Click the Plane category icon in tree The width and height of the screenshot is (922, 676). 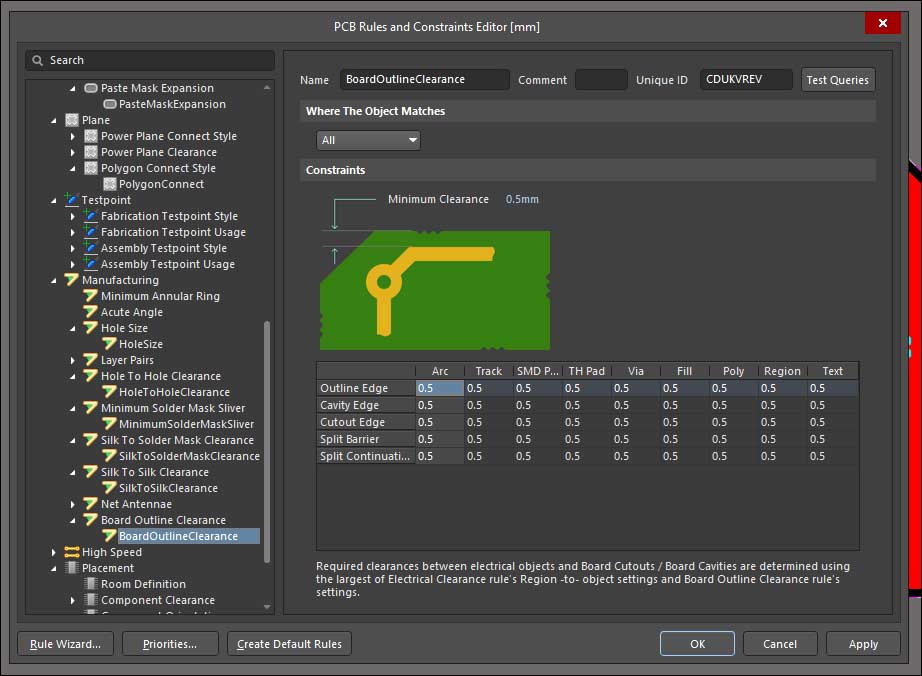pyautogui.click(x=72, y=120)
